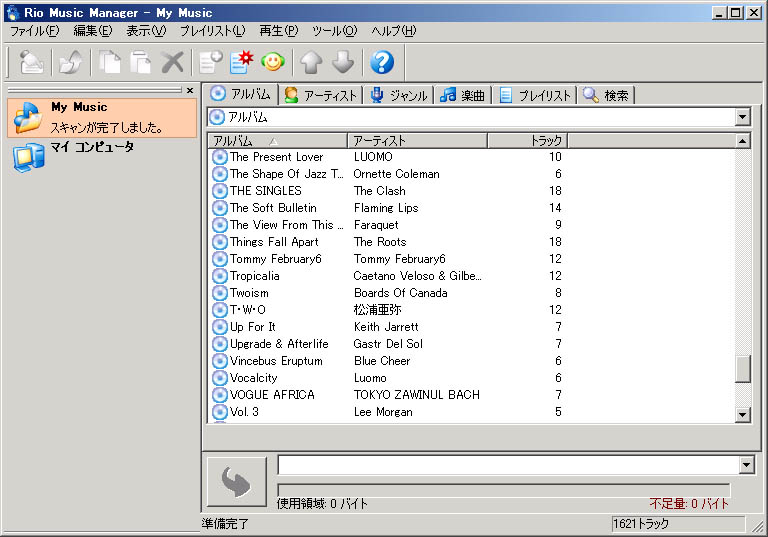Click artist Keith Jarrett
768x537 pixels.
386,327
